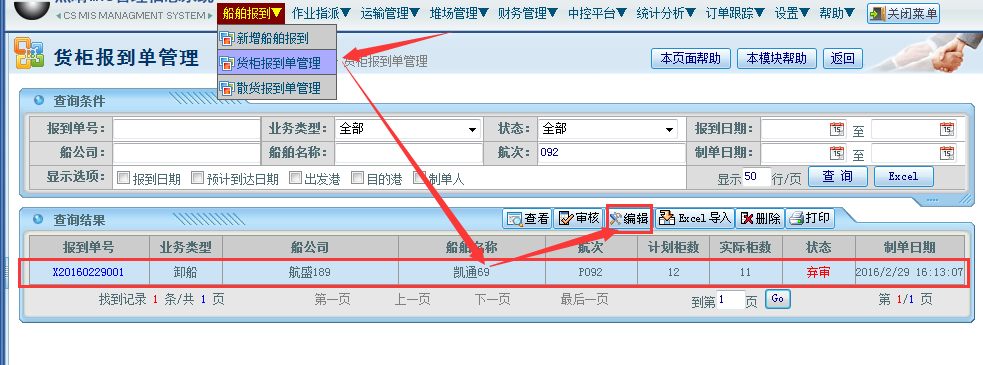Click the 查看 magnifier icon button

[527, 218]
